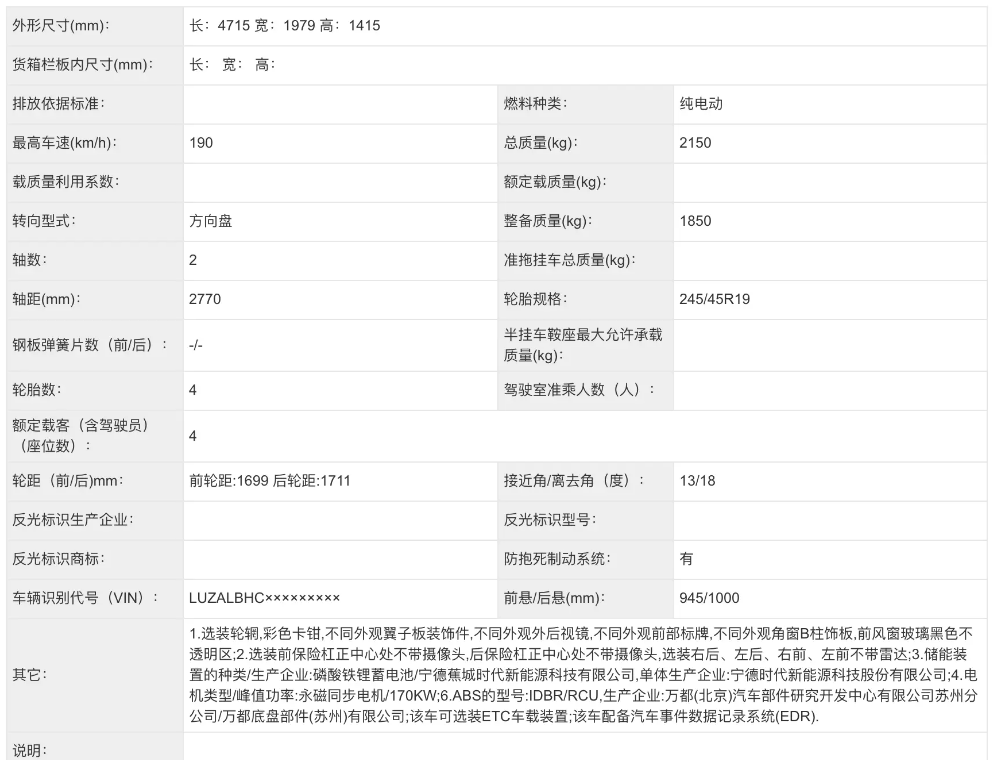Click the 前轮距:1699 后轮距:1711 value

269,481
